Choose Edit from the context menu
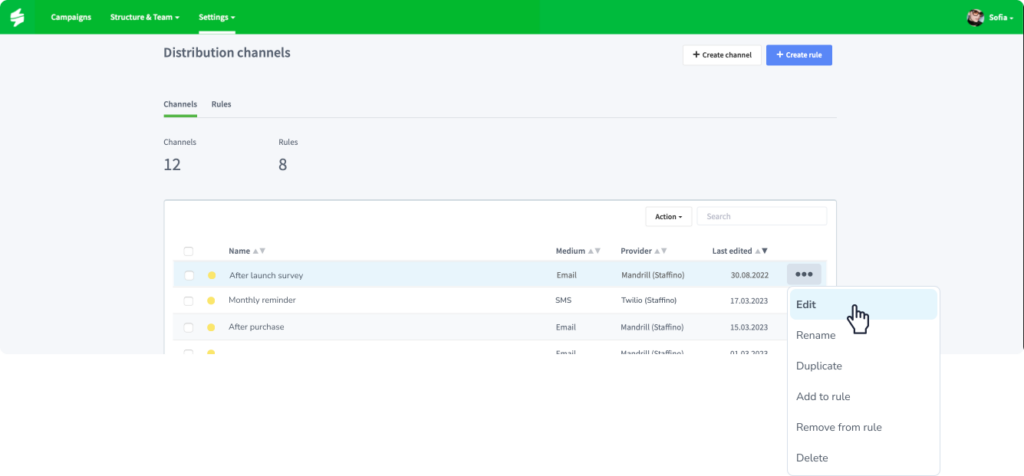The image size is (1024, 476). (x=863, y=305)
